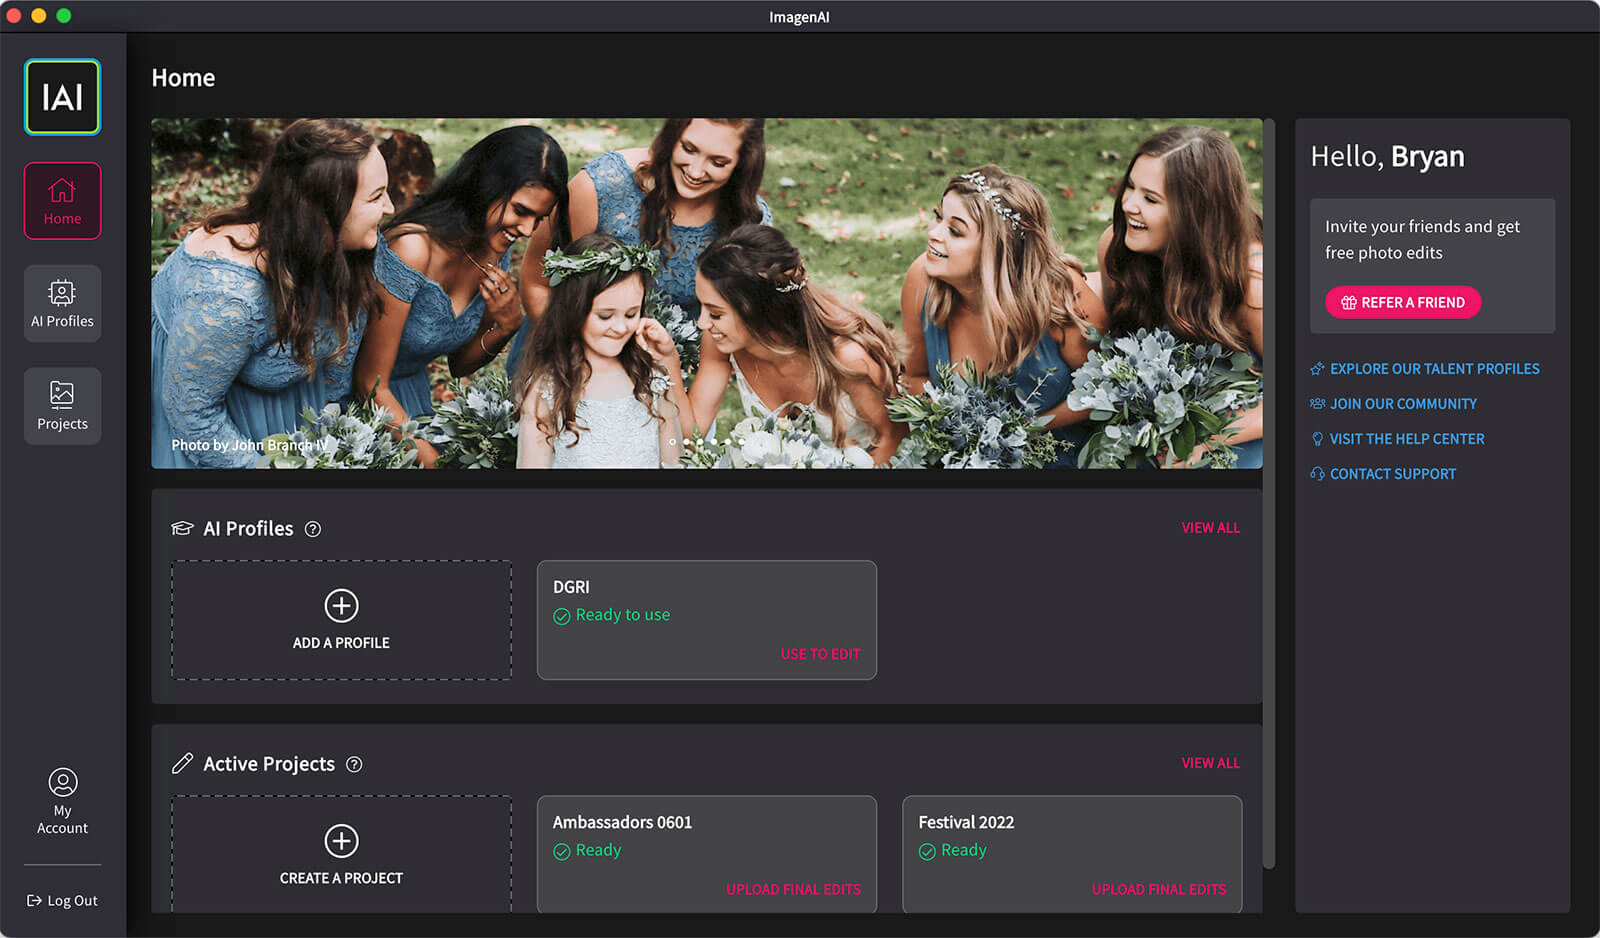Open My Account page

coord(62,801)
